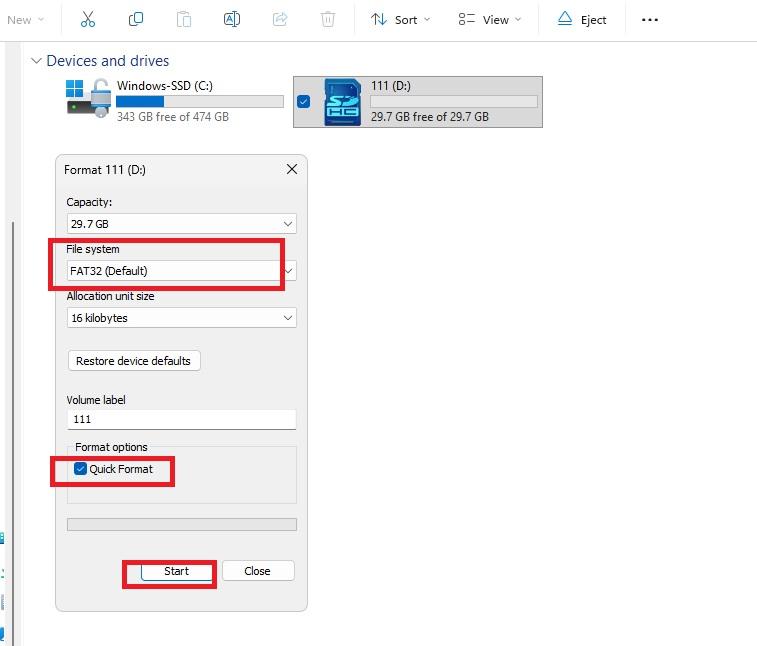Click the Share icon in toolbar
Viewport: 757px width, 646px height.
[x=280, y=19]
